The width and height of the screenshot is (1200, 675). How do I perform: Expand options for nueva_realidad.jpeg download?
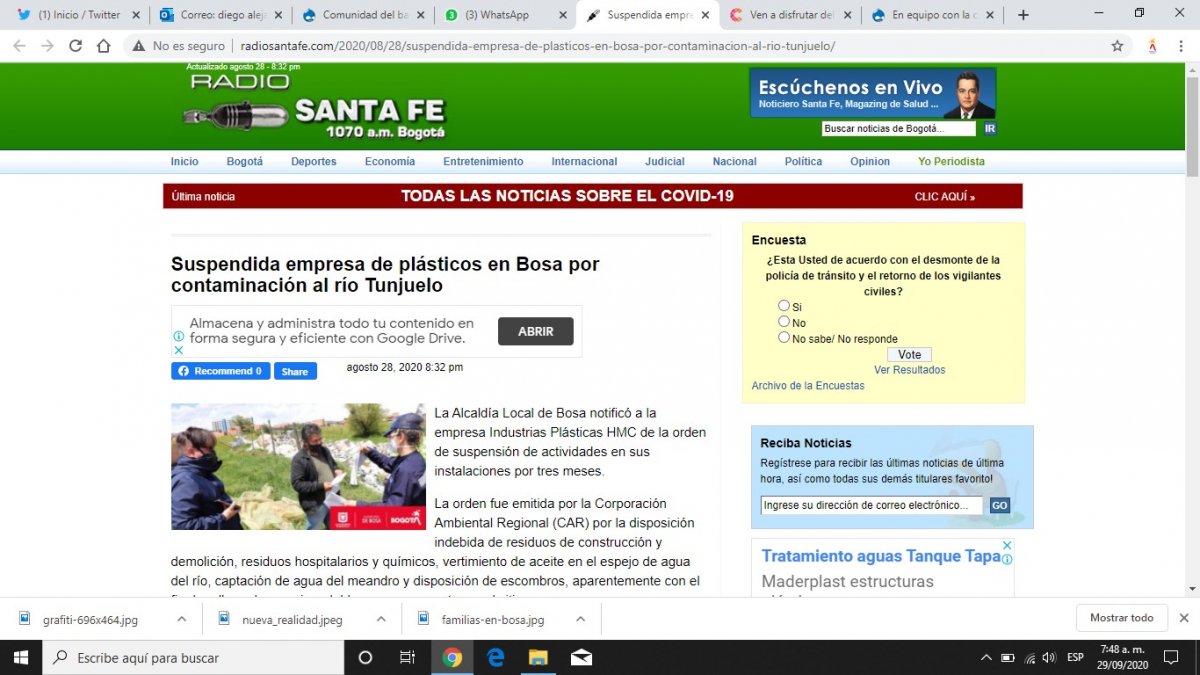381,619
